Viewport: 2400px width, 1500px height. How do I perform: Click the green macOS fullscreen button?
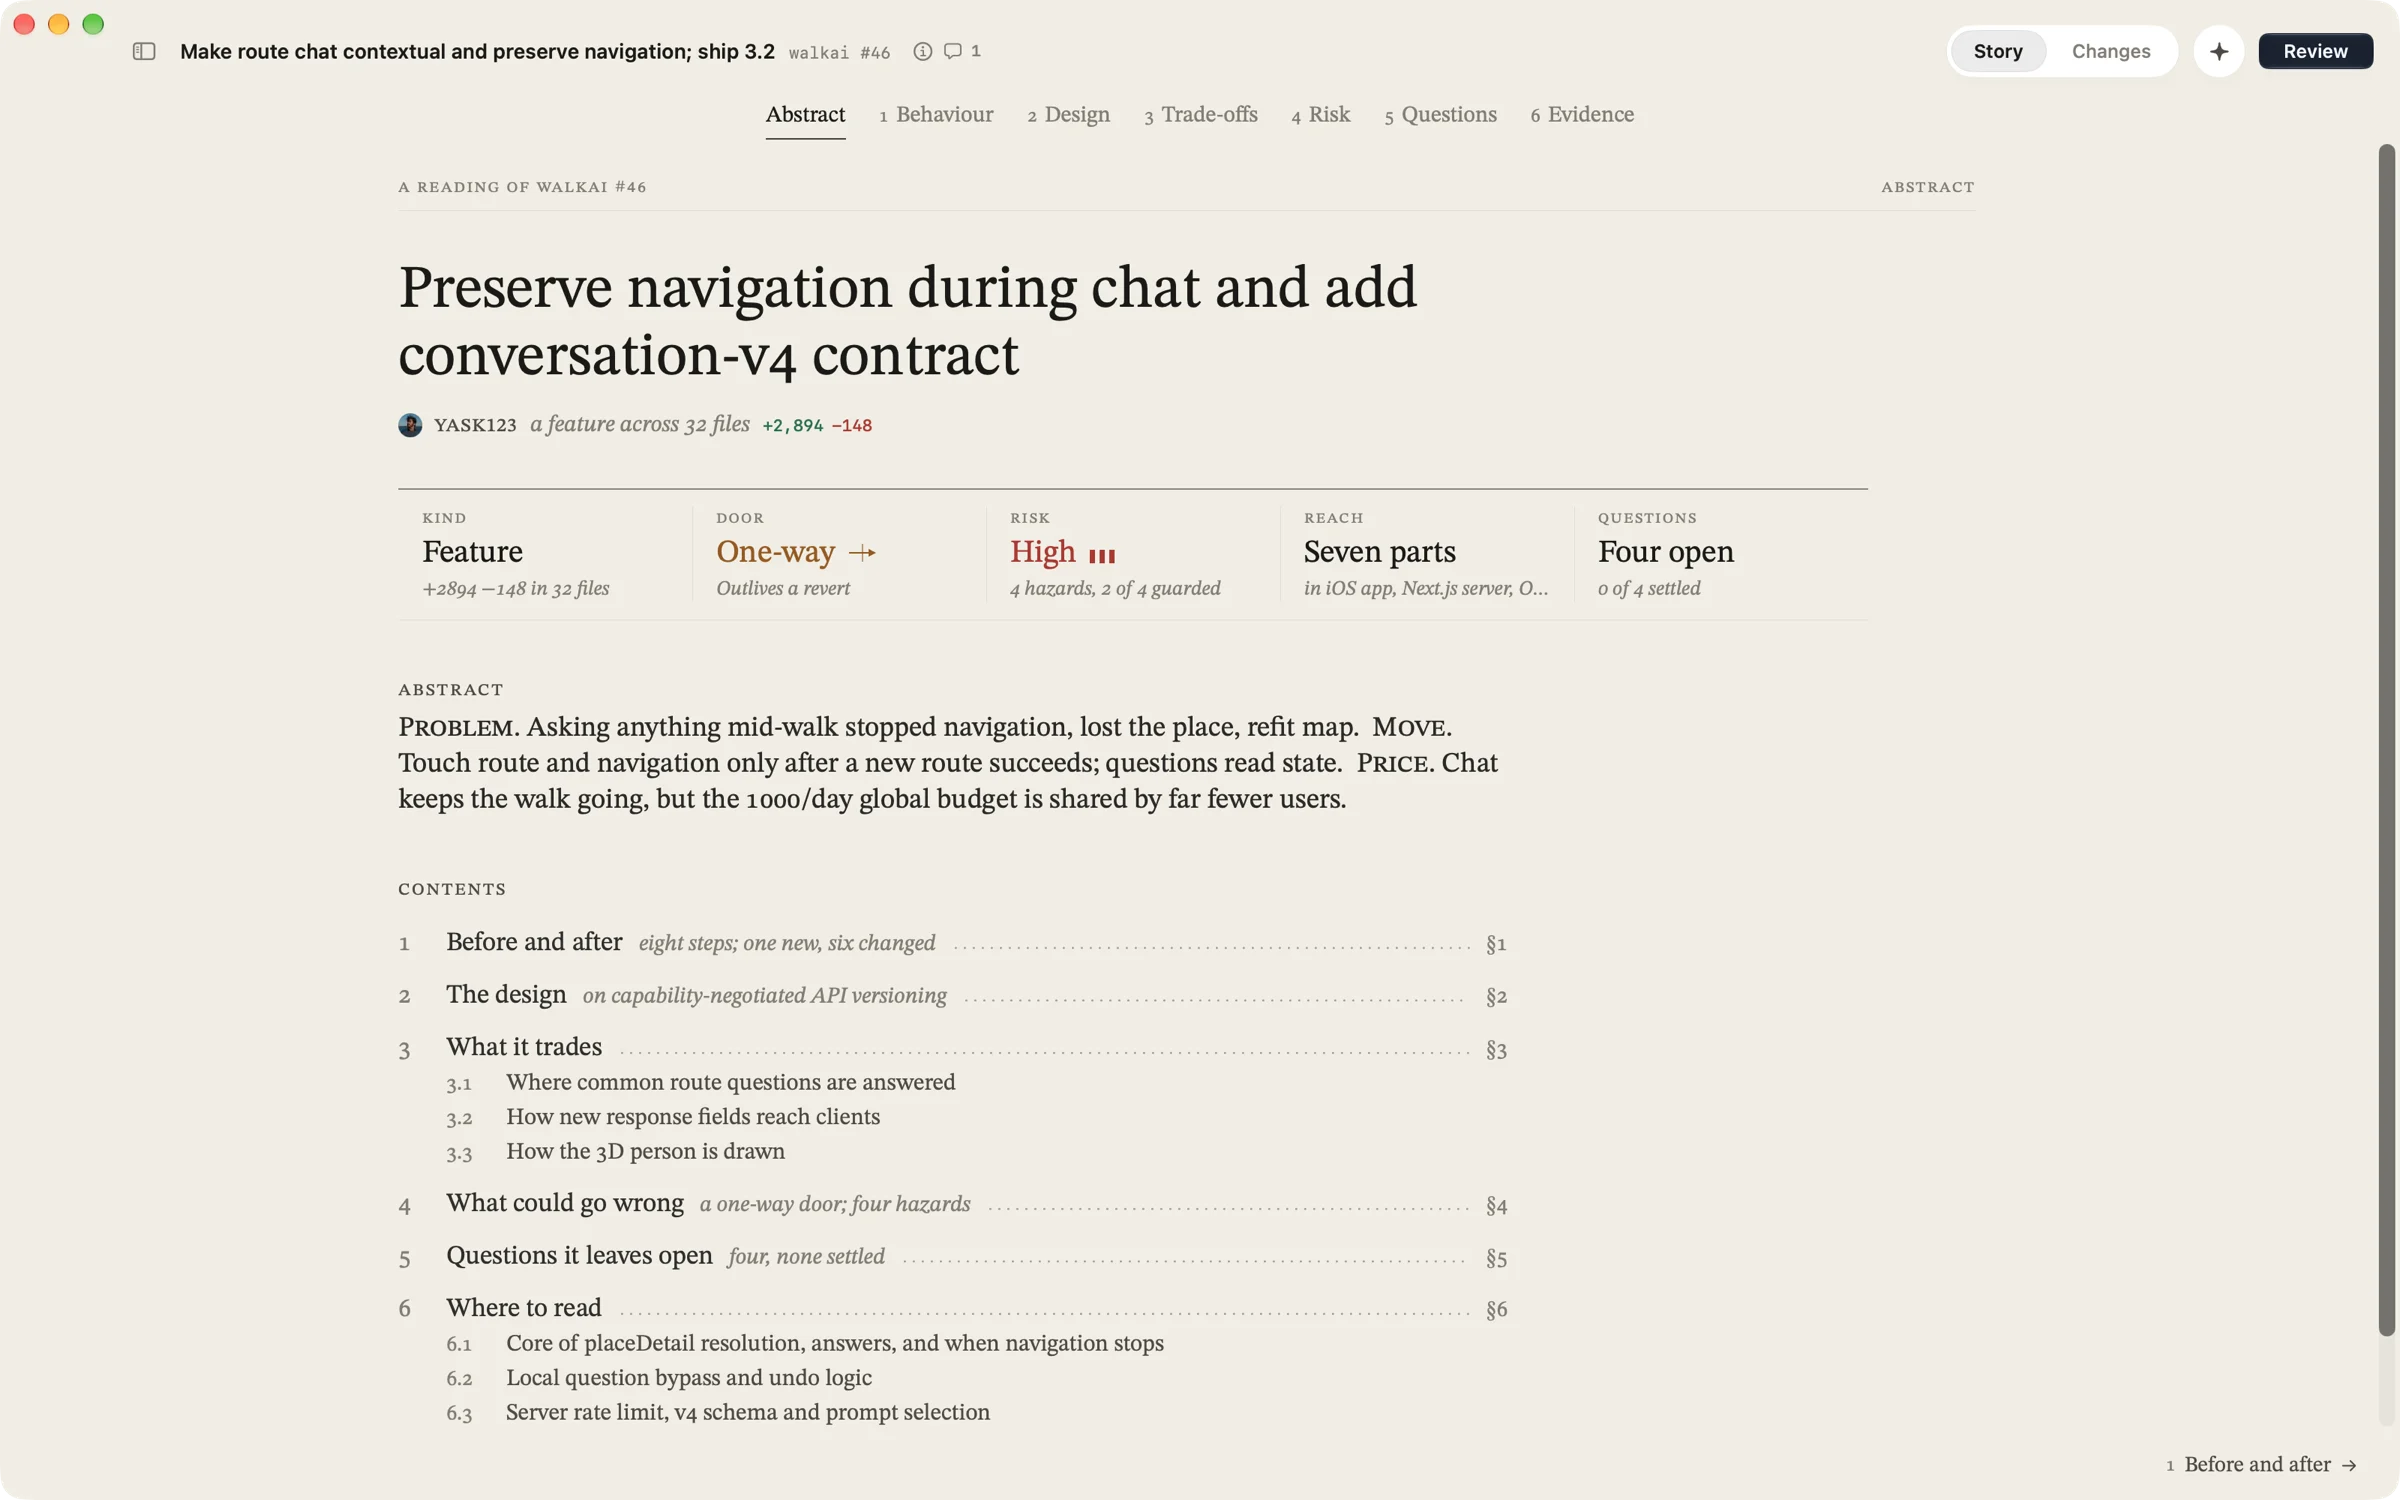click(93, 24)
